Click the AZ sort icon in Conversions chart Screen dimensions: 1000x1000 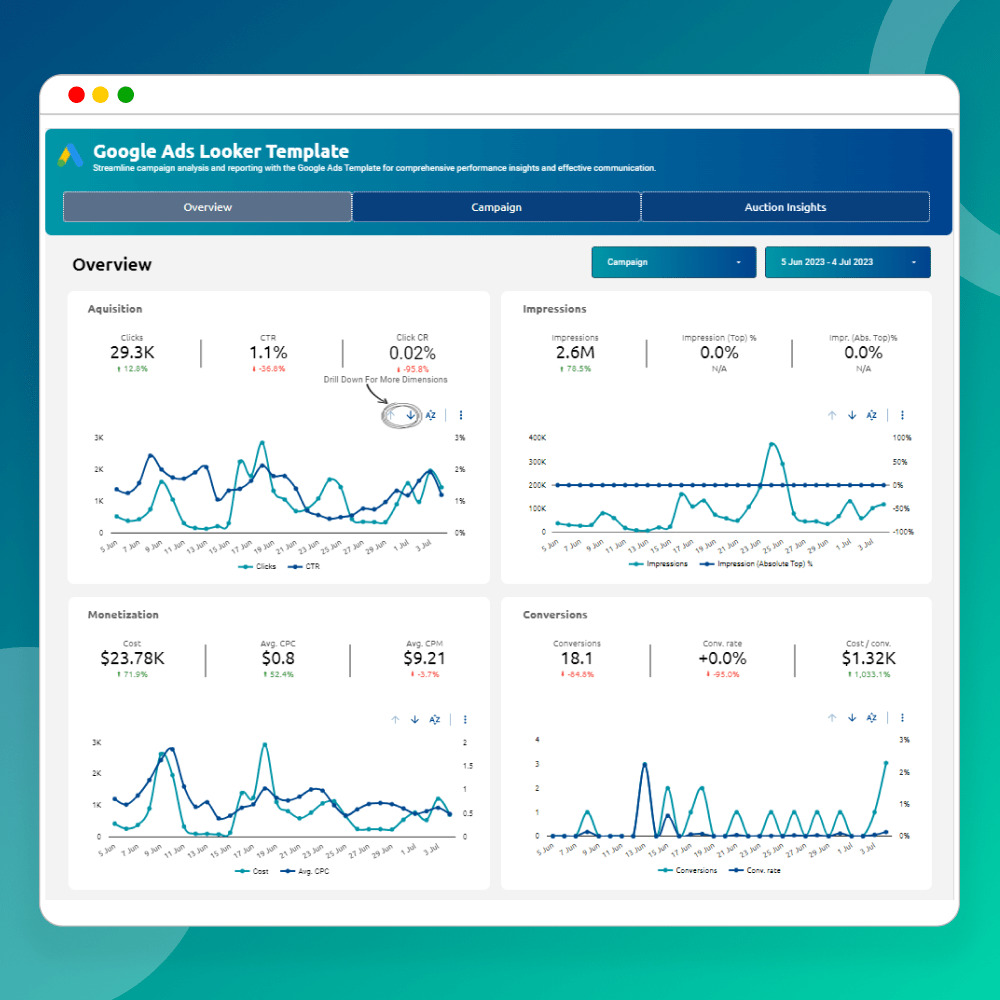coord(872,717)
